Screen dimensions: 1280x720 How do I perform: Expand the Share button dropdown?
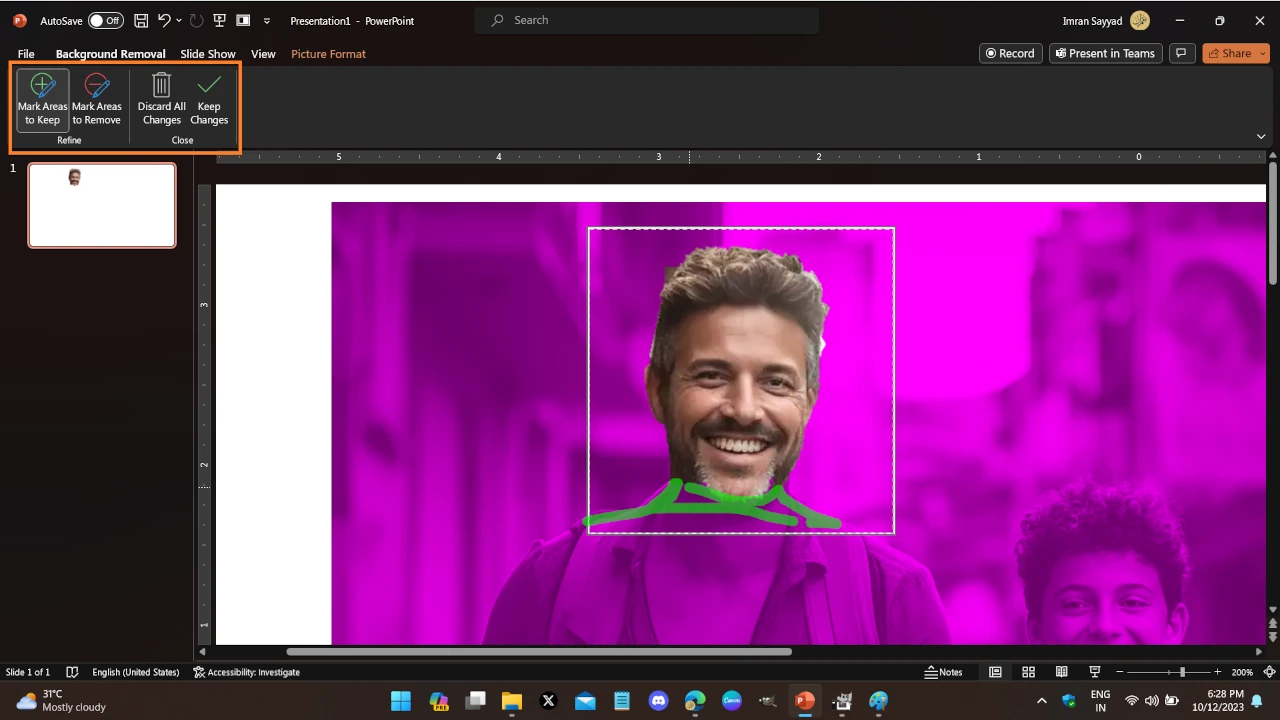point(1264,53)
